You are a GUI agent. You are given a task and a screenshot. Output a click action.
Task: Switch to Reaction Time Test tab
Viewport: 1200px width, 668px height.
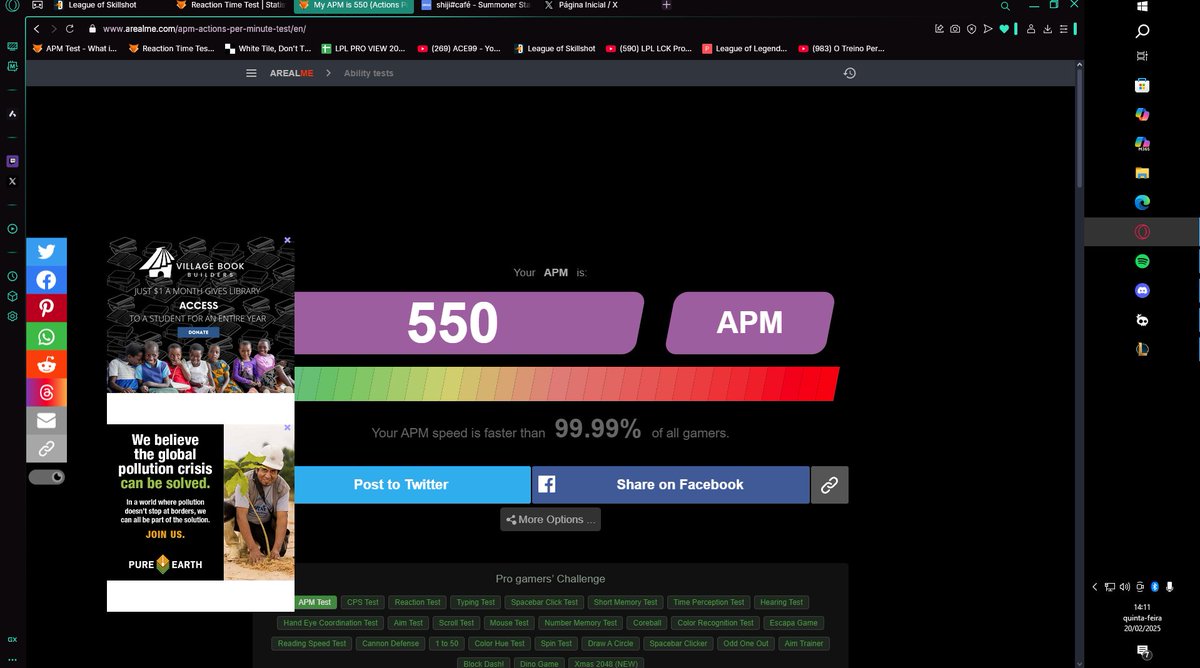click(x=229, y=5)
